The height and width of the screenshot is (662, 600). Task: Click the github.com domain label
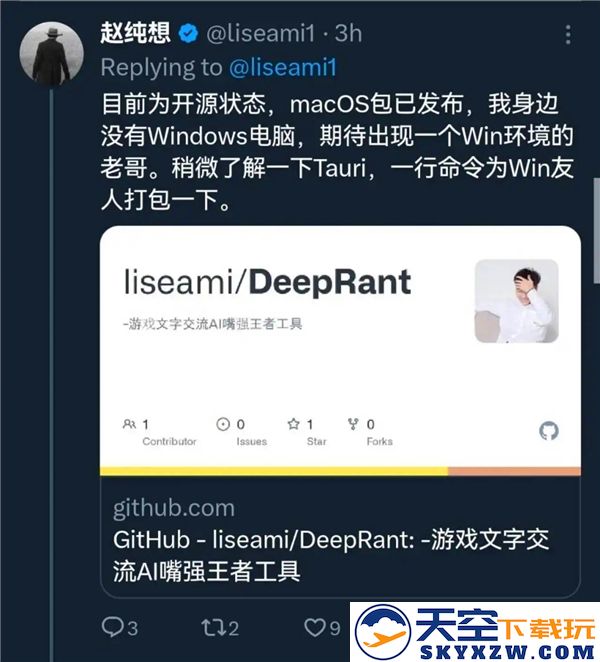coord(174,508)
